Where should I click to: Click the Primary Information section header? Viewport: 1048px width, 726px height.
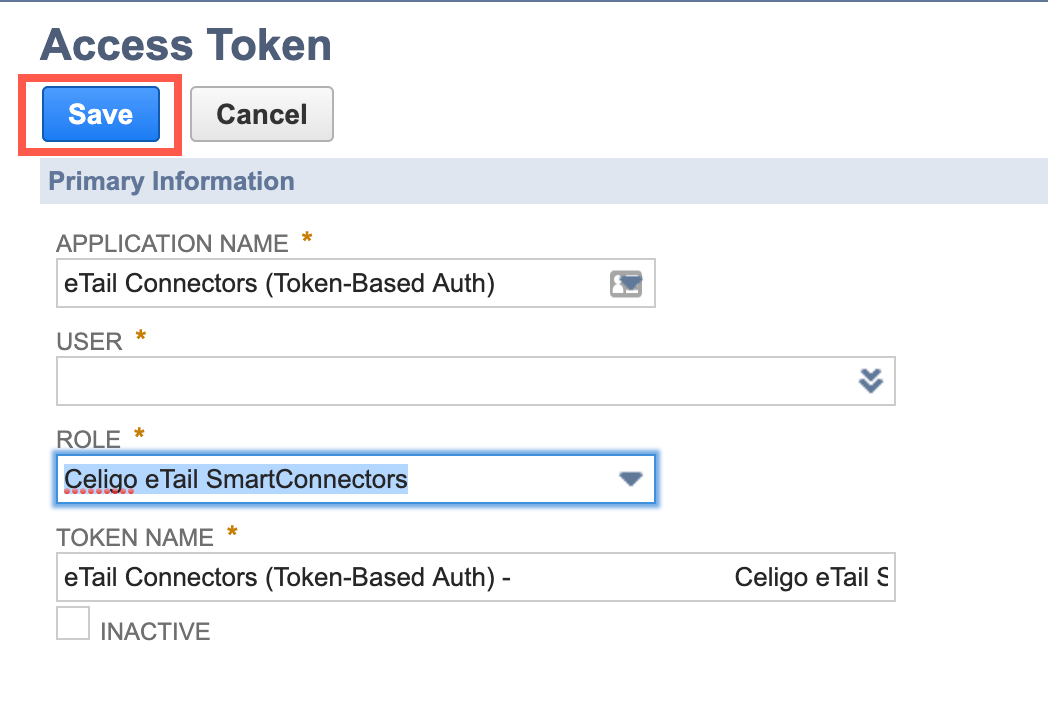(170, 181)
